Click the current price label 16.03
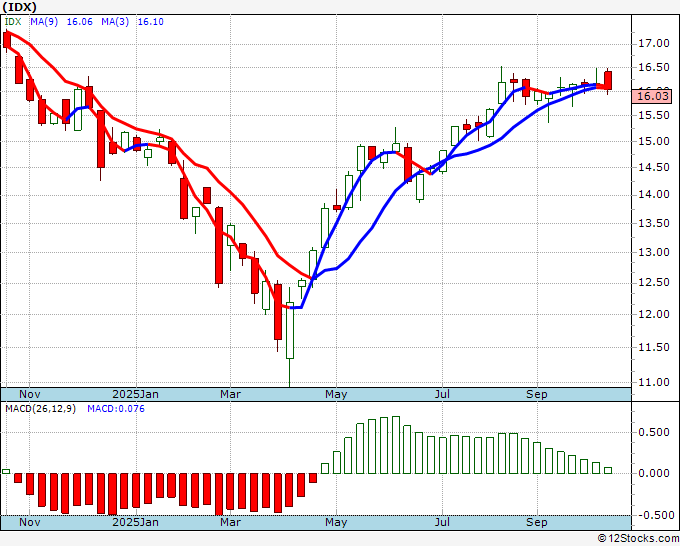 653,96
